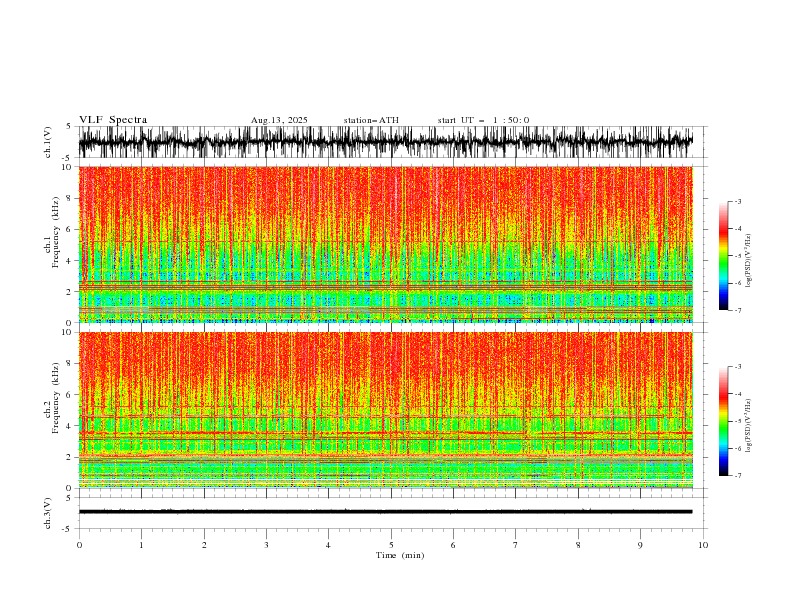Click the ch.2 "Frequency (kHz)" axis label

point(57,397)
